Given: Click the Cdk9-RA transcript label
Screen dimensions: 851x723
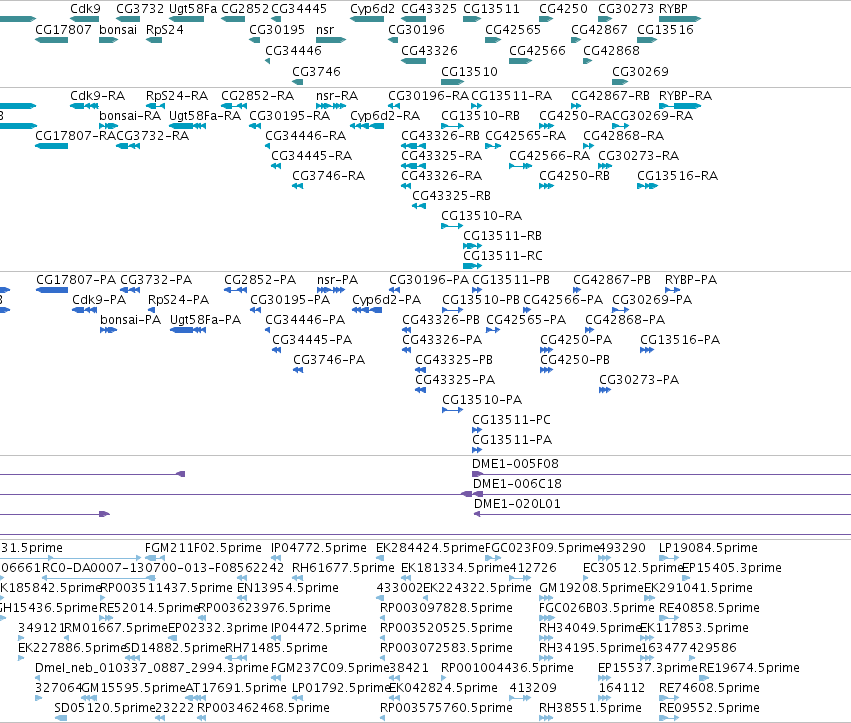Looking at the screenshot, I should tap(98, 96).
